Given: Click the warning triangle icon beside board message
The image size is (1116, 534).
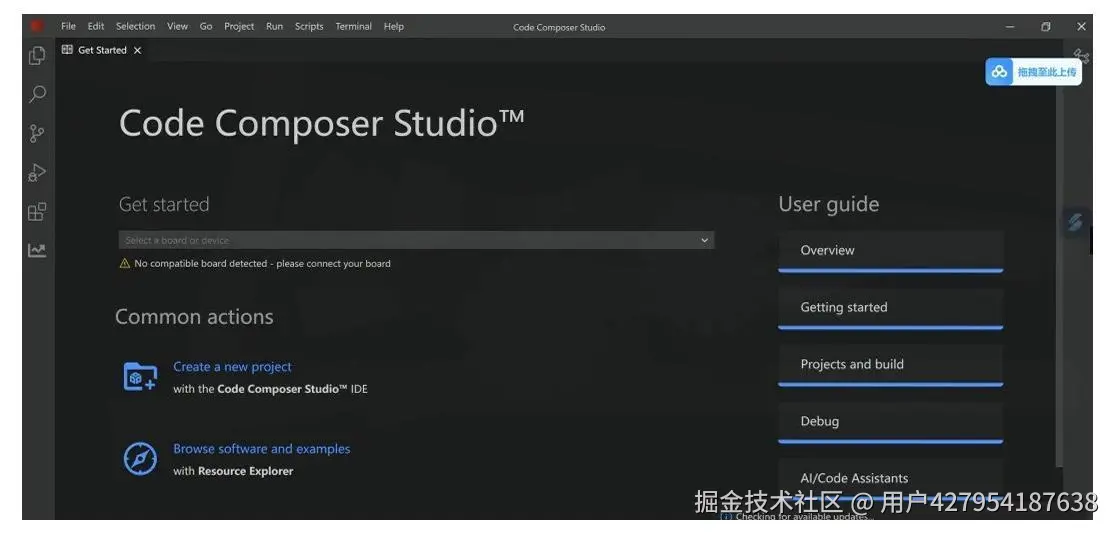Looking at the screenshot, I should (x=125, y=263).
